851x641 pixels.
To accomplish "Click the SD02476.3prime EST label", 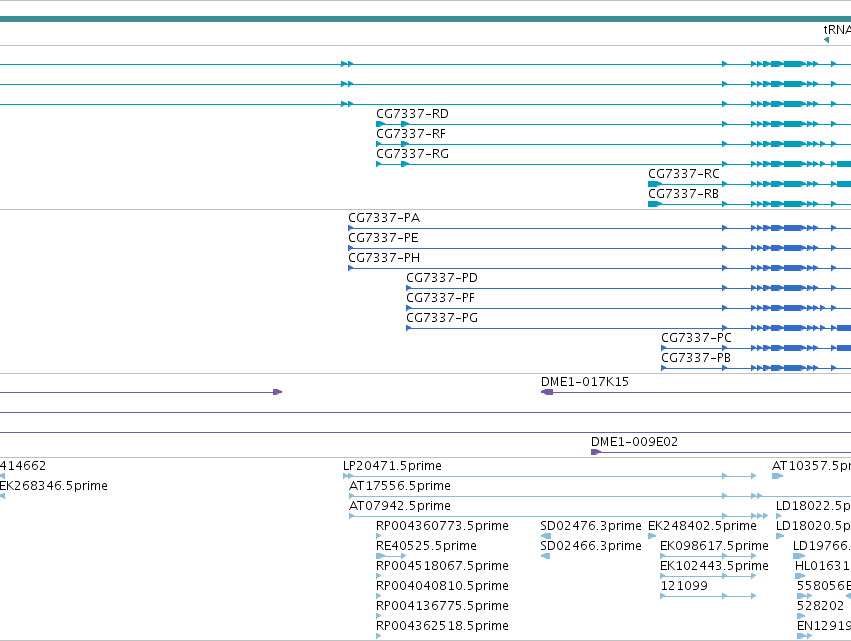I will 591,526.
